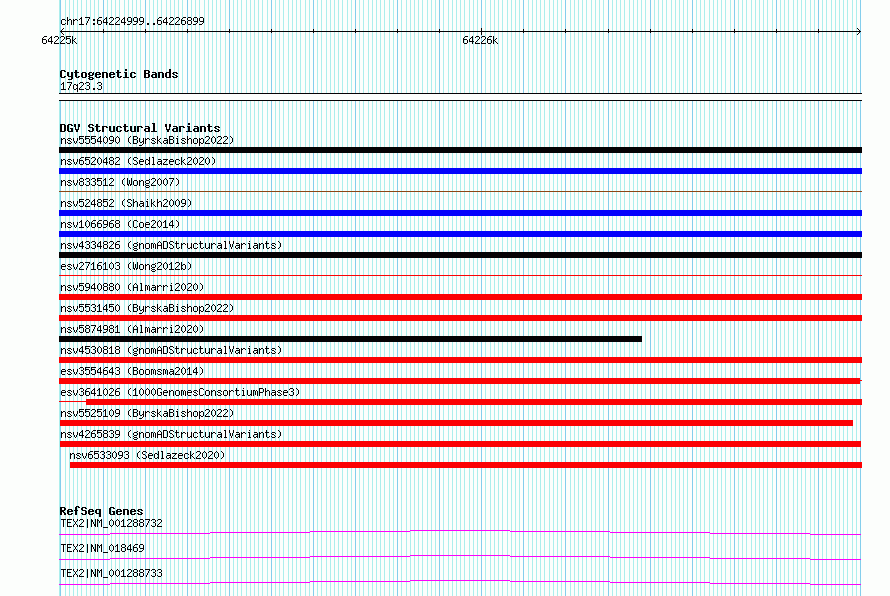Open nsv5525109 (ByrskaBishop2022) variant label
Image resolution: width=890 pixels, height=596 pixels.
(x=147, y=413)
